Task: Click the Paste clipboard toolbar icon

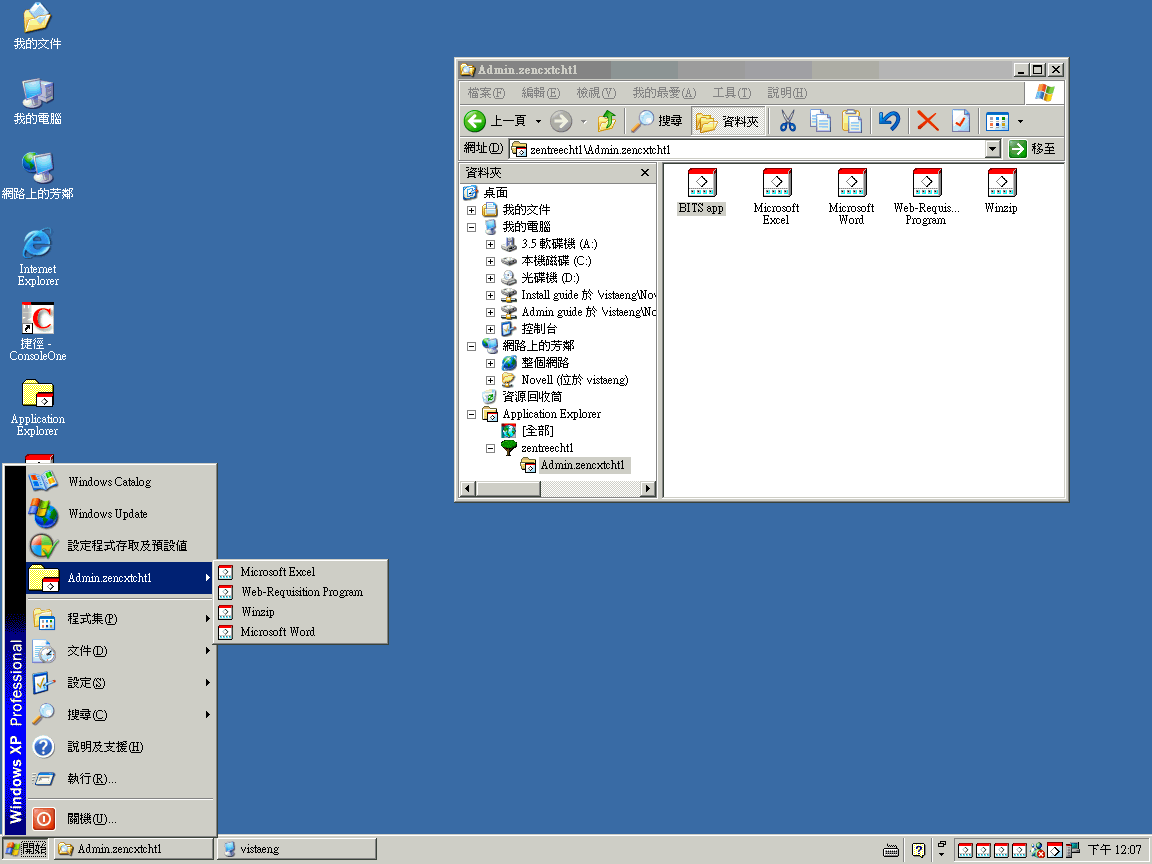Action: coord(852,121)
